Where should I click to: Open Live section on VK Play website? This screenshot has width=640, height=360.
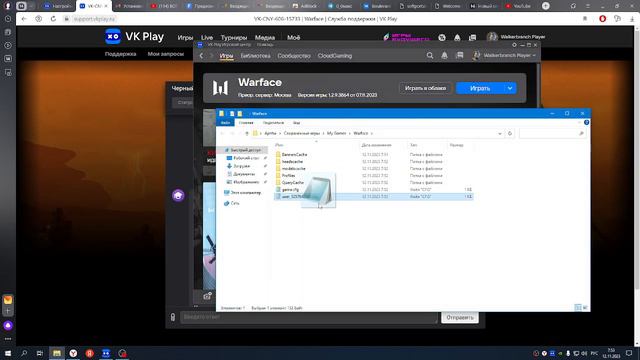[x=207, y=38]
